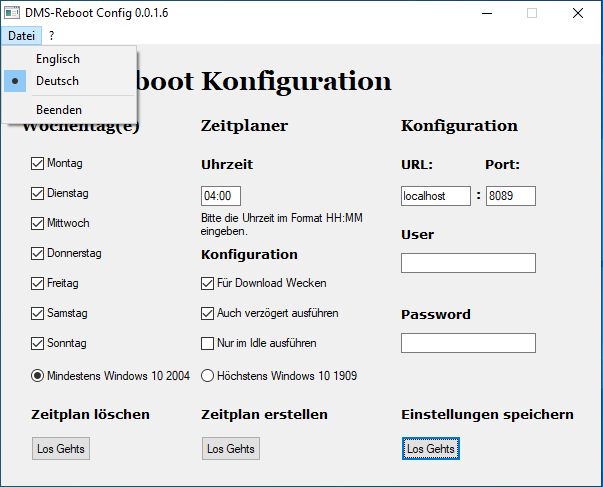
Task: Click the Port input field
Action: point(510,196)
